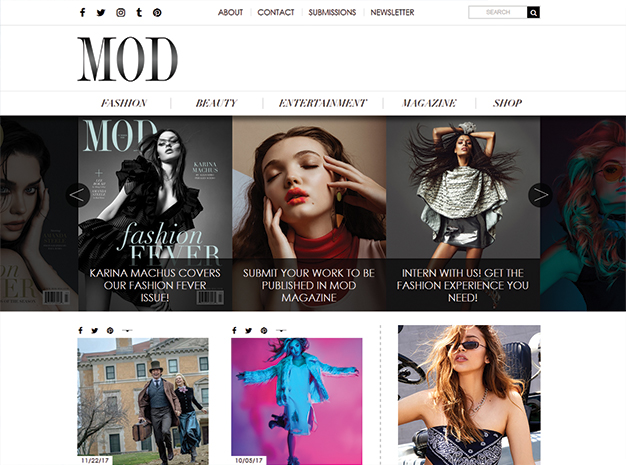Open the Karina Machus Fashion Fever slide

155,214
